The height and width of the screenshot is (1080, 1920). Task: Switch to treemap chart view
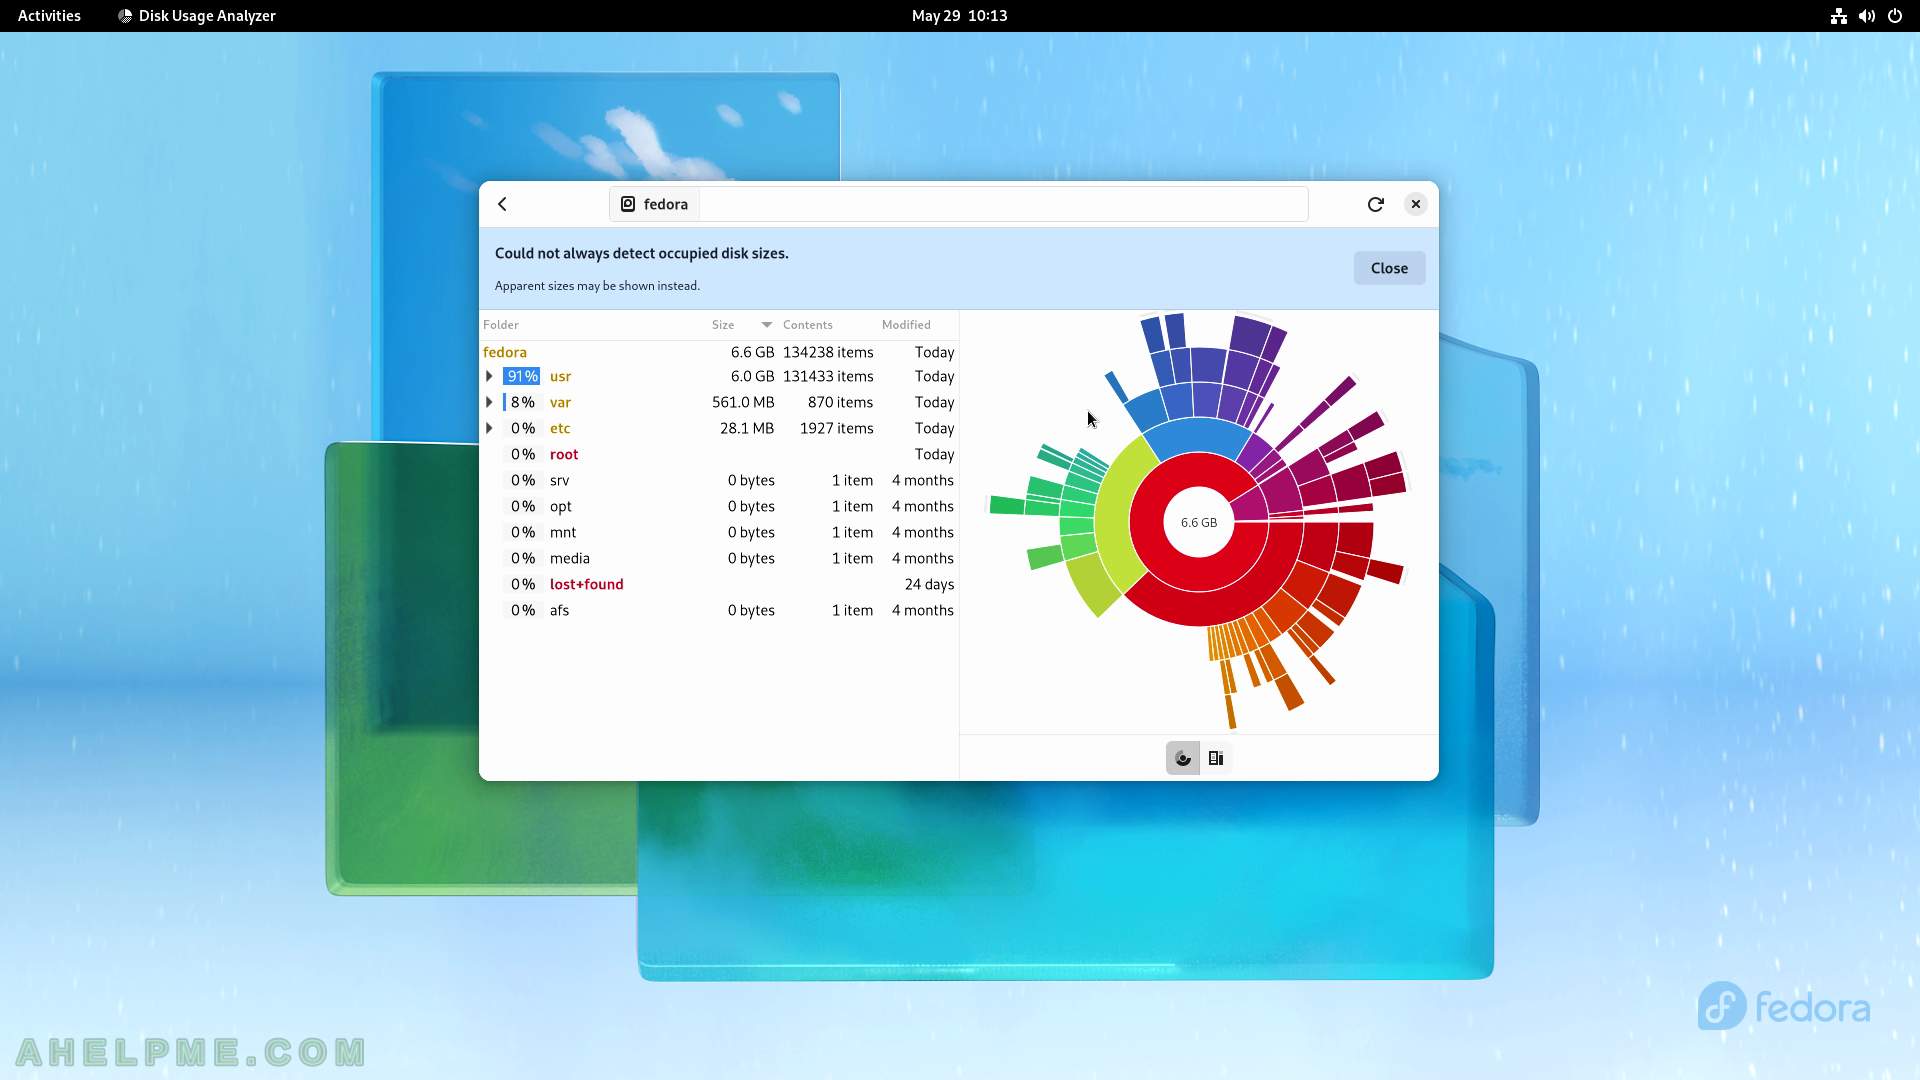[1216, 758]
